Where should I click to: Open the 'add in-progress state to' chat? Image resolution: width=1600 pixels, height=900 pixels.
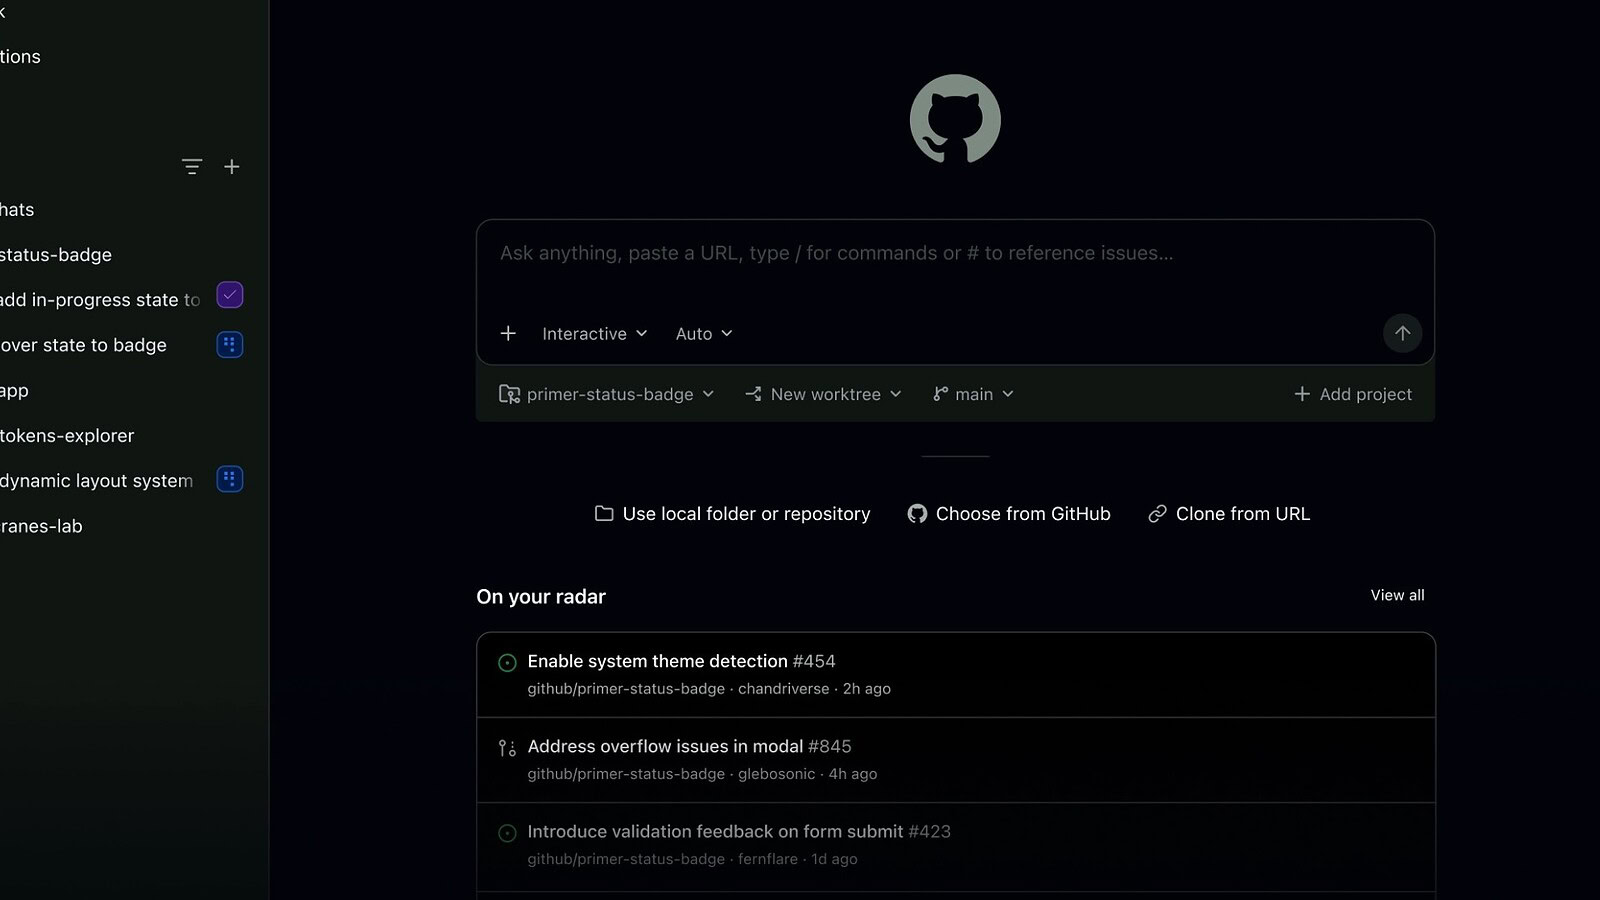(x=100, y=299)
